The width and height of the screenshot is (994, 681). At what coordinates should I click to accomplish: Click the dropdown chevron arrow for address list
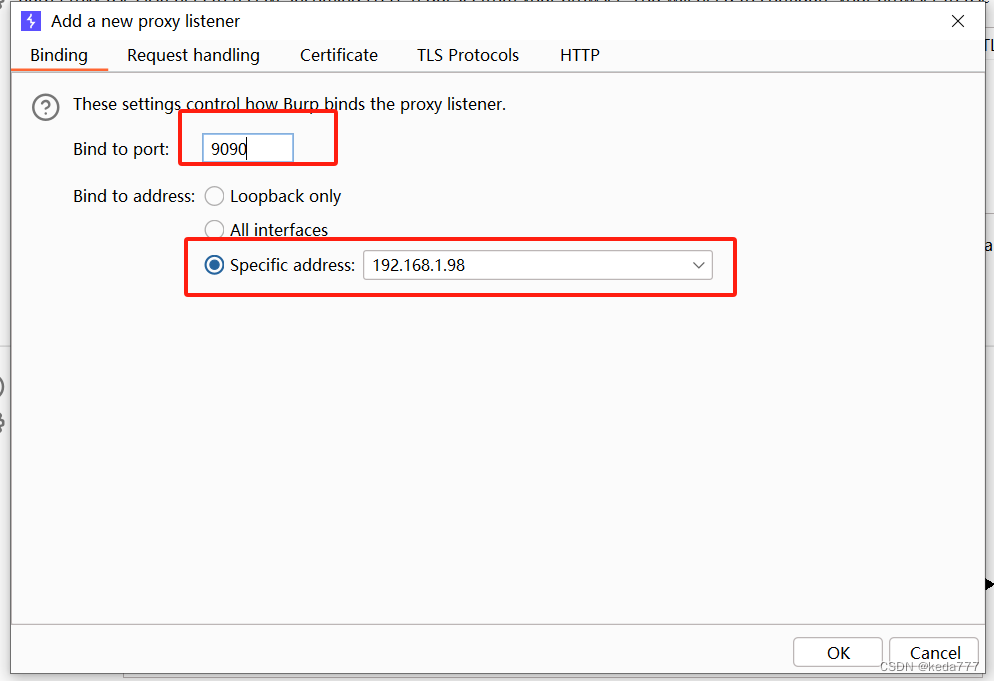point(699,265)
